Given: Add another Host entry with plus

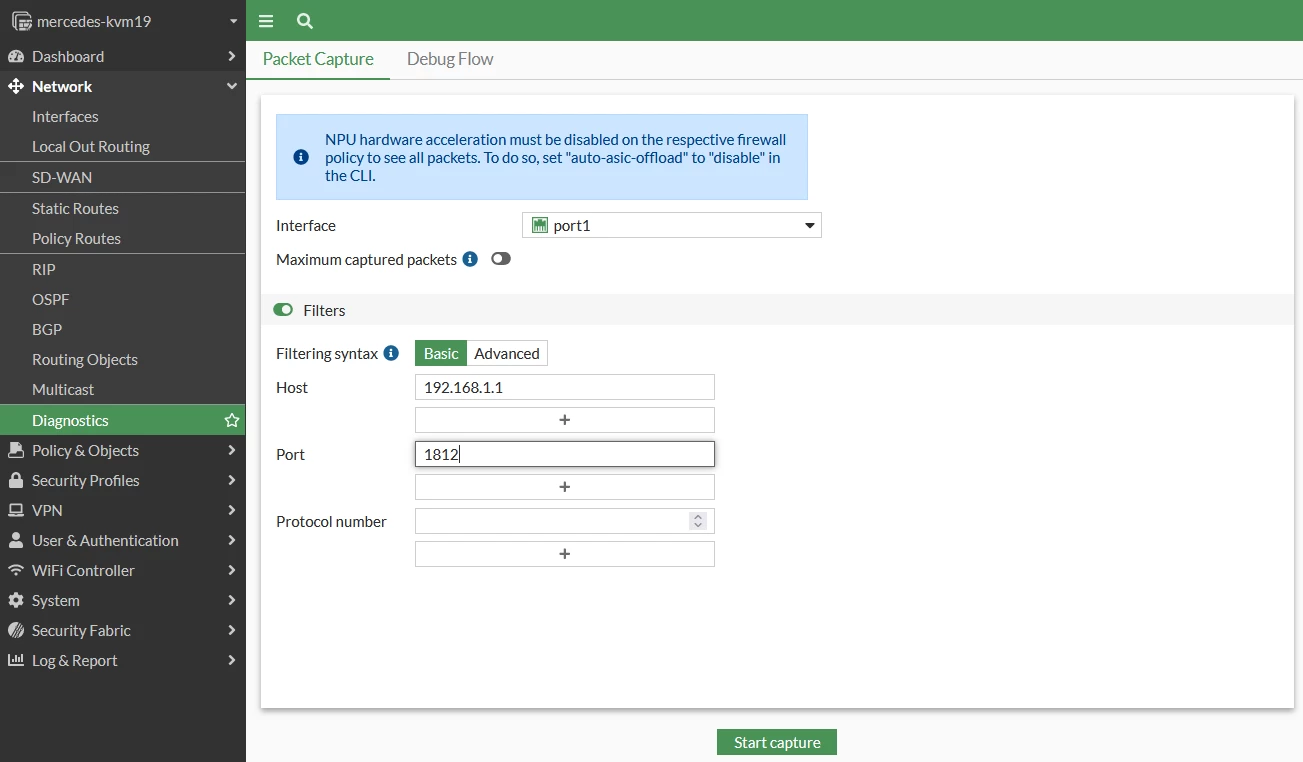Looking at the screenshot, I should (x=564, y=420).
